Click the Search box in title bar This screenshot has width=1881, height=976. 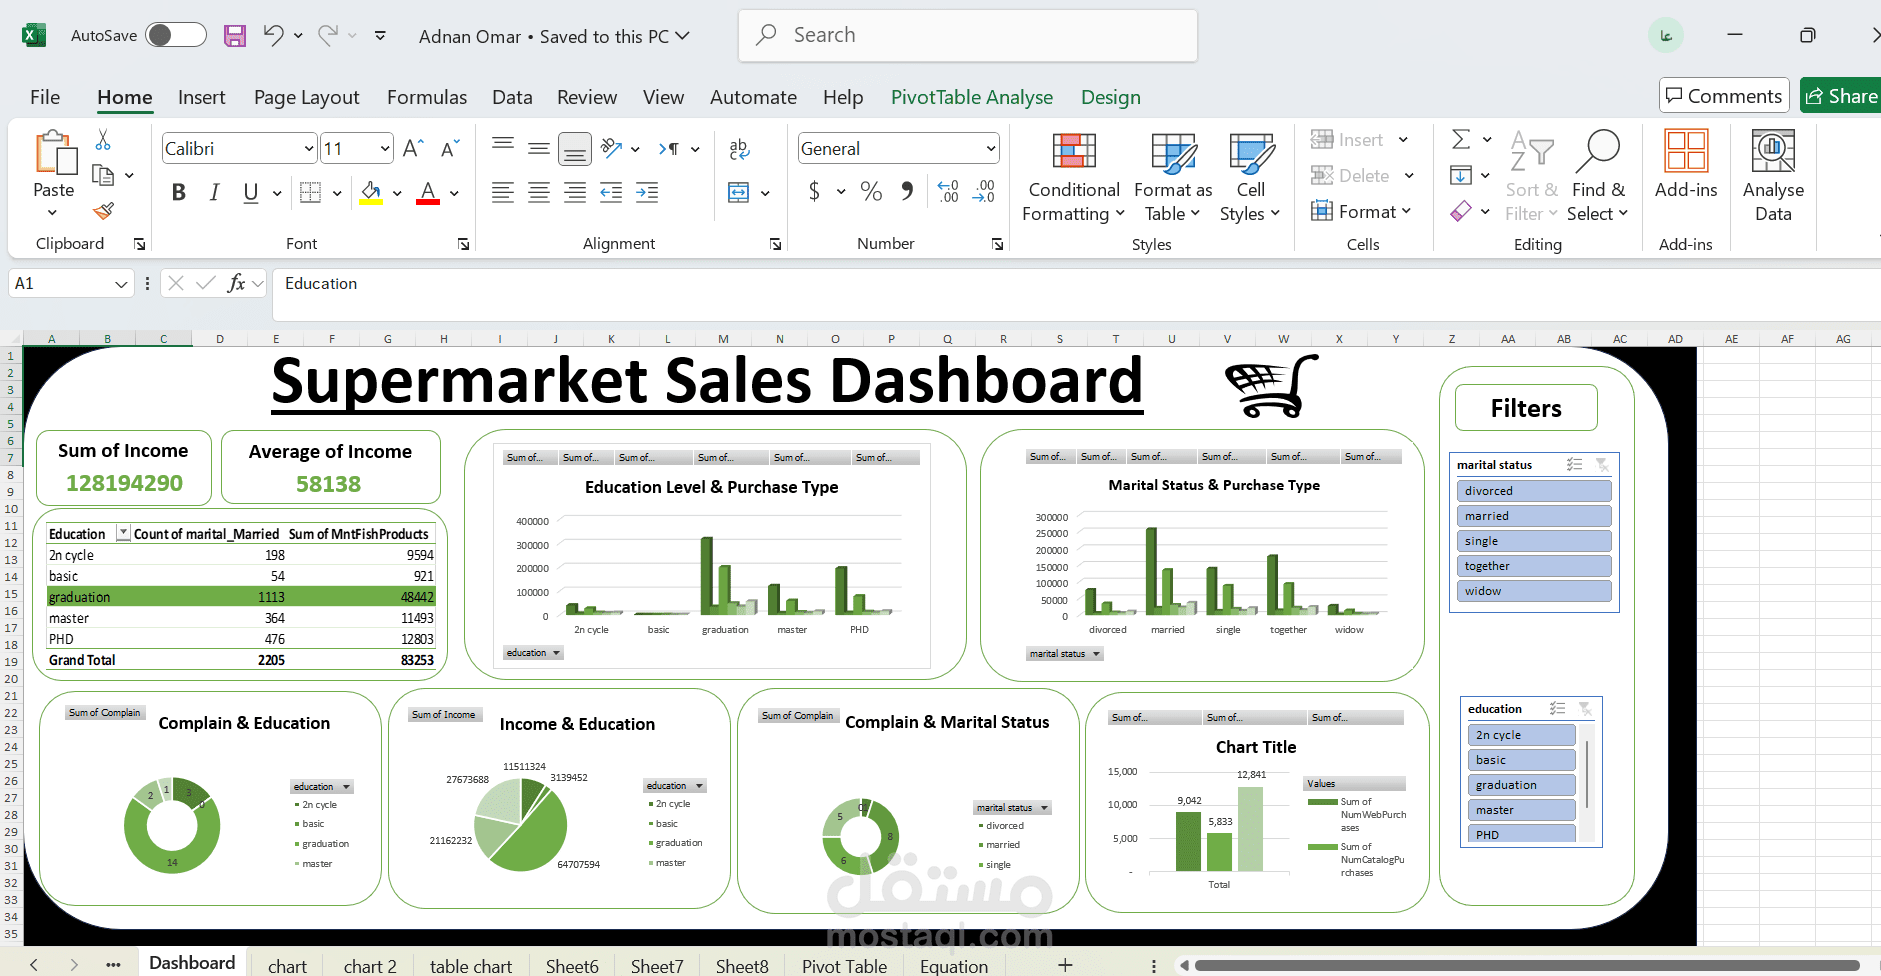[x=967, y=35]
